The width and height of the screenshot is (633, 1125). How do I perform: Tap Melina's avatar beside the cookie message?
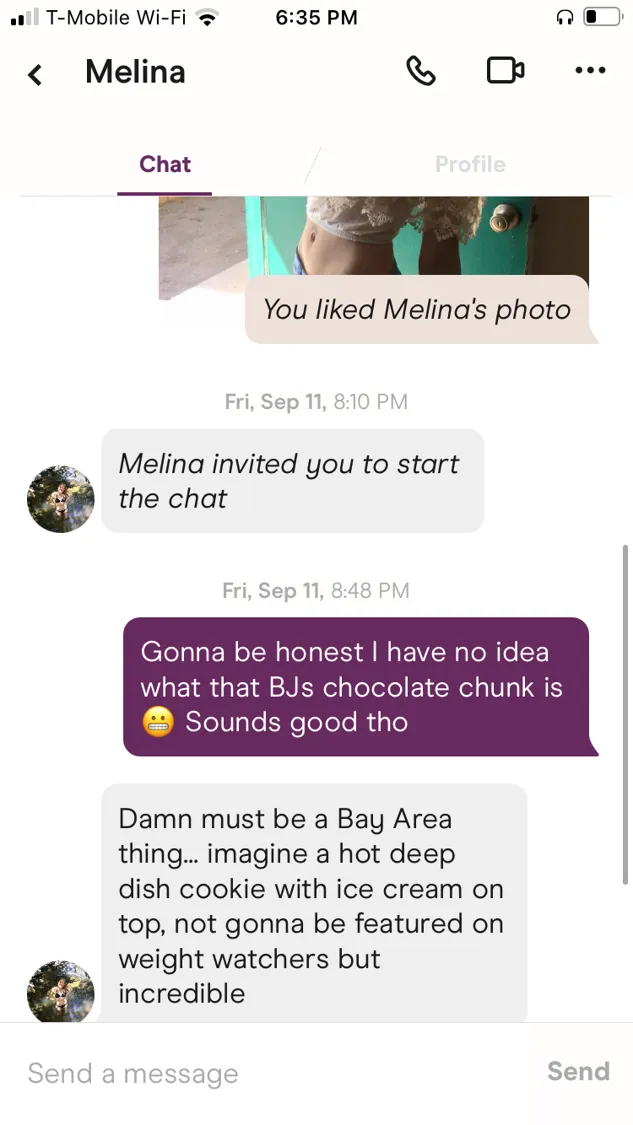tap(60, 992)
